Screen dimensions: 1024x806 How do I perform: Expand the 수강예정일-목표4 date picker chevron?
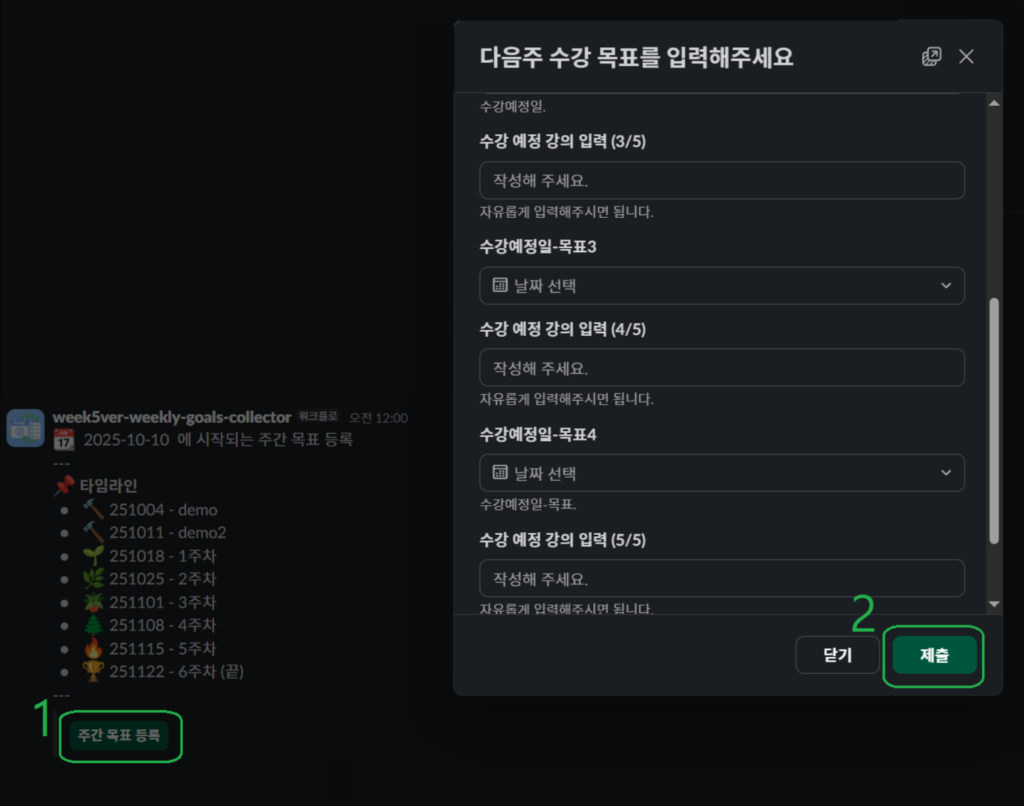[946, 473]
